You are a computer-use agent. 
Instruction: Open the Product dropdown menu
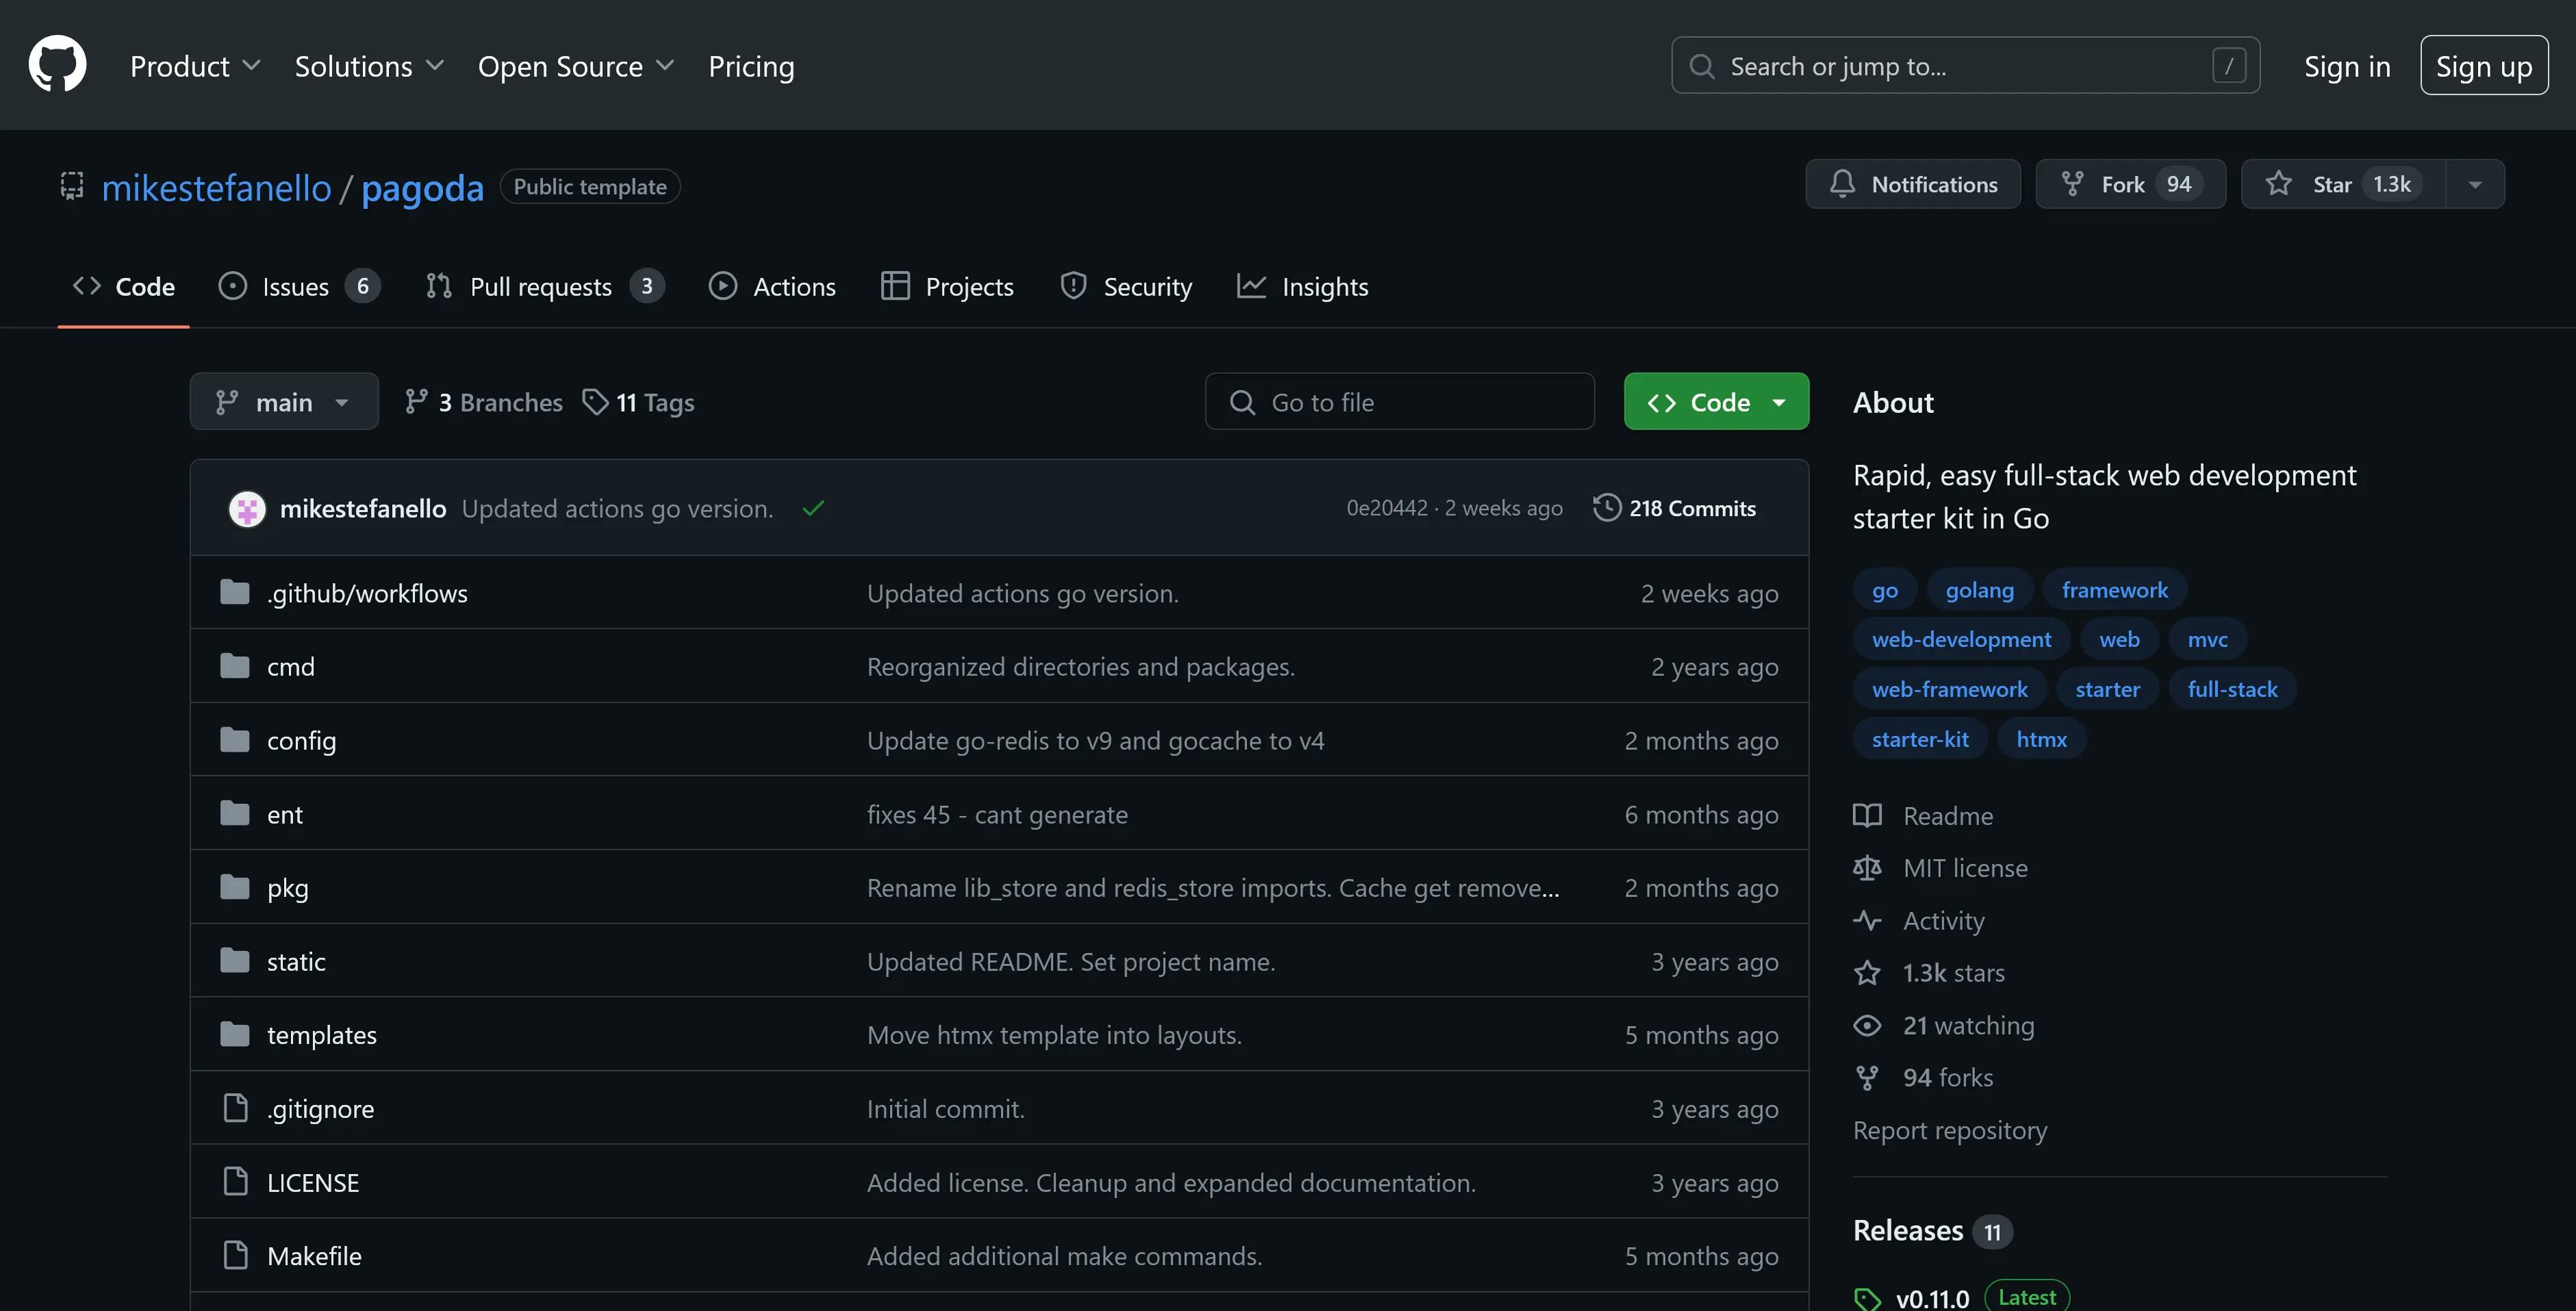(195, 66)
